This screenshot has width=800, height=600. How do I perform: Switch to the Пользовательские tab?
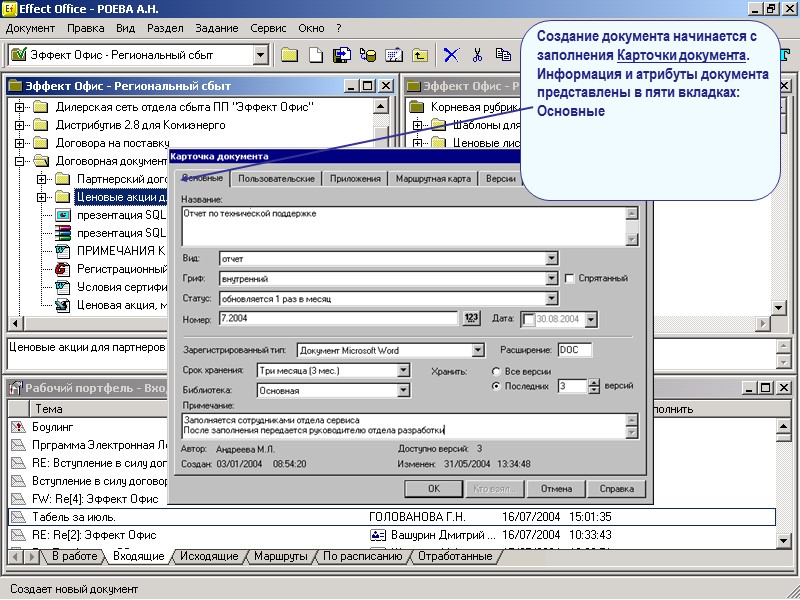point(276,179)
